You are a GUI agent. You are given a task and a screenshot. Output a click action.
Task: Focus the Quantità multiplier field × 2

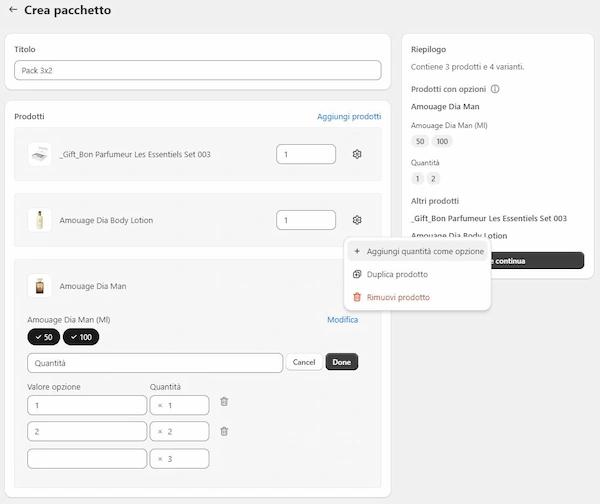179,432
